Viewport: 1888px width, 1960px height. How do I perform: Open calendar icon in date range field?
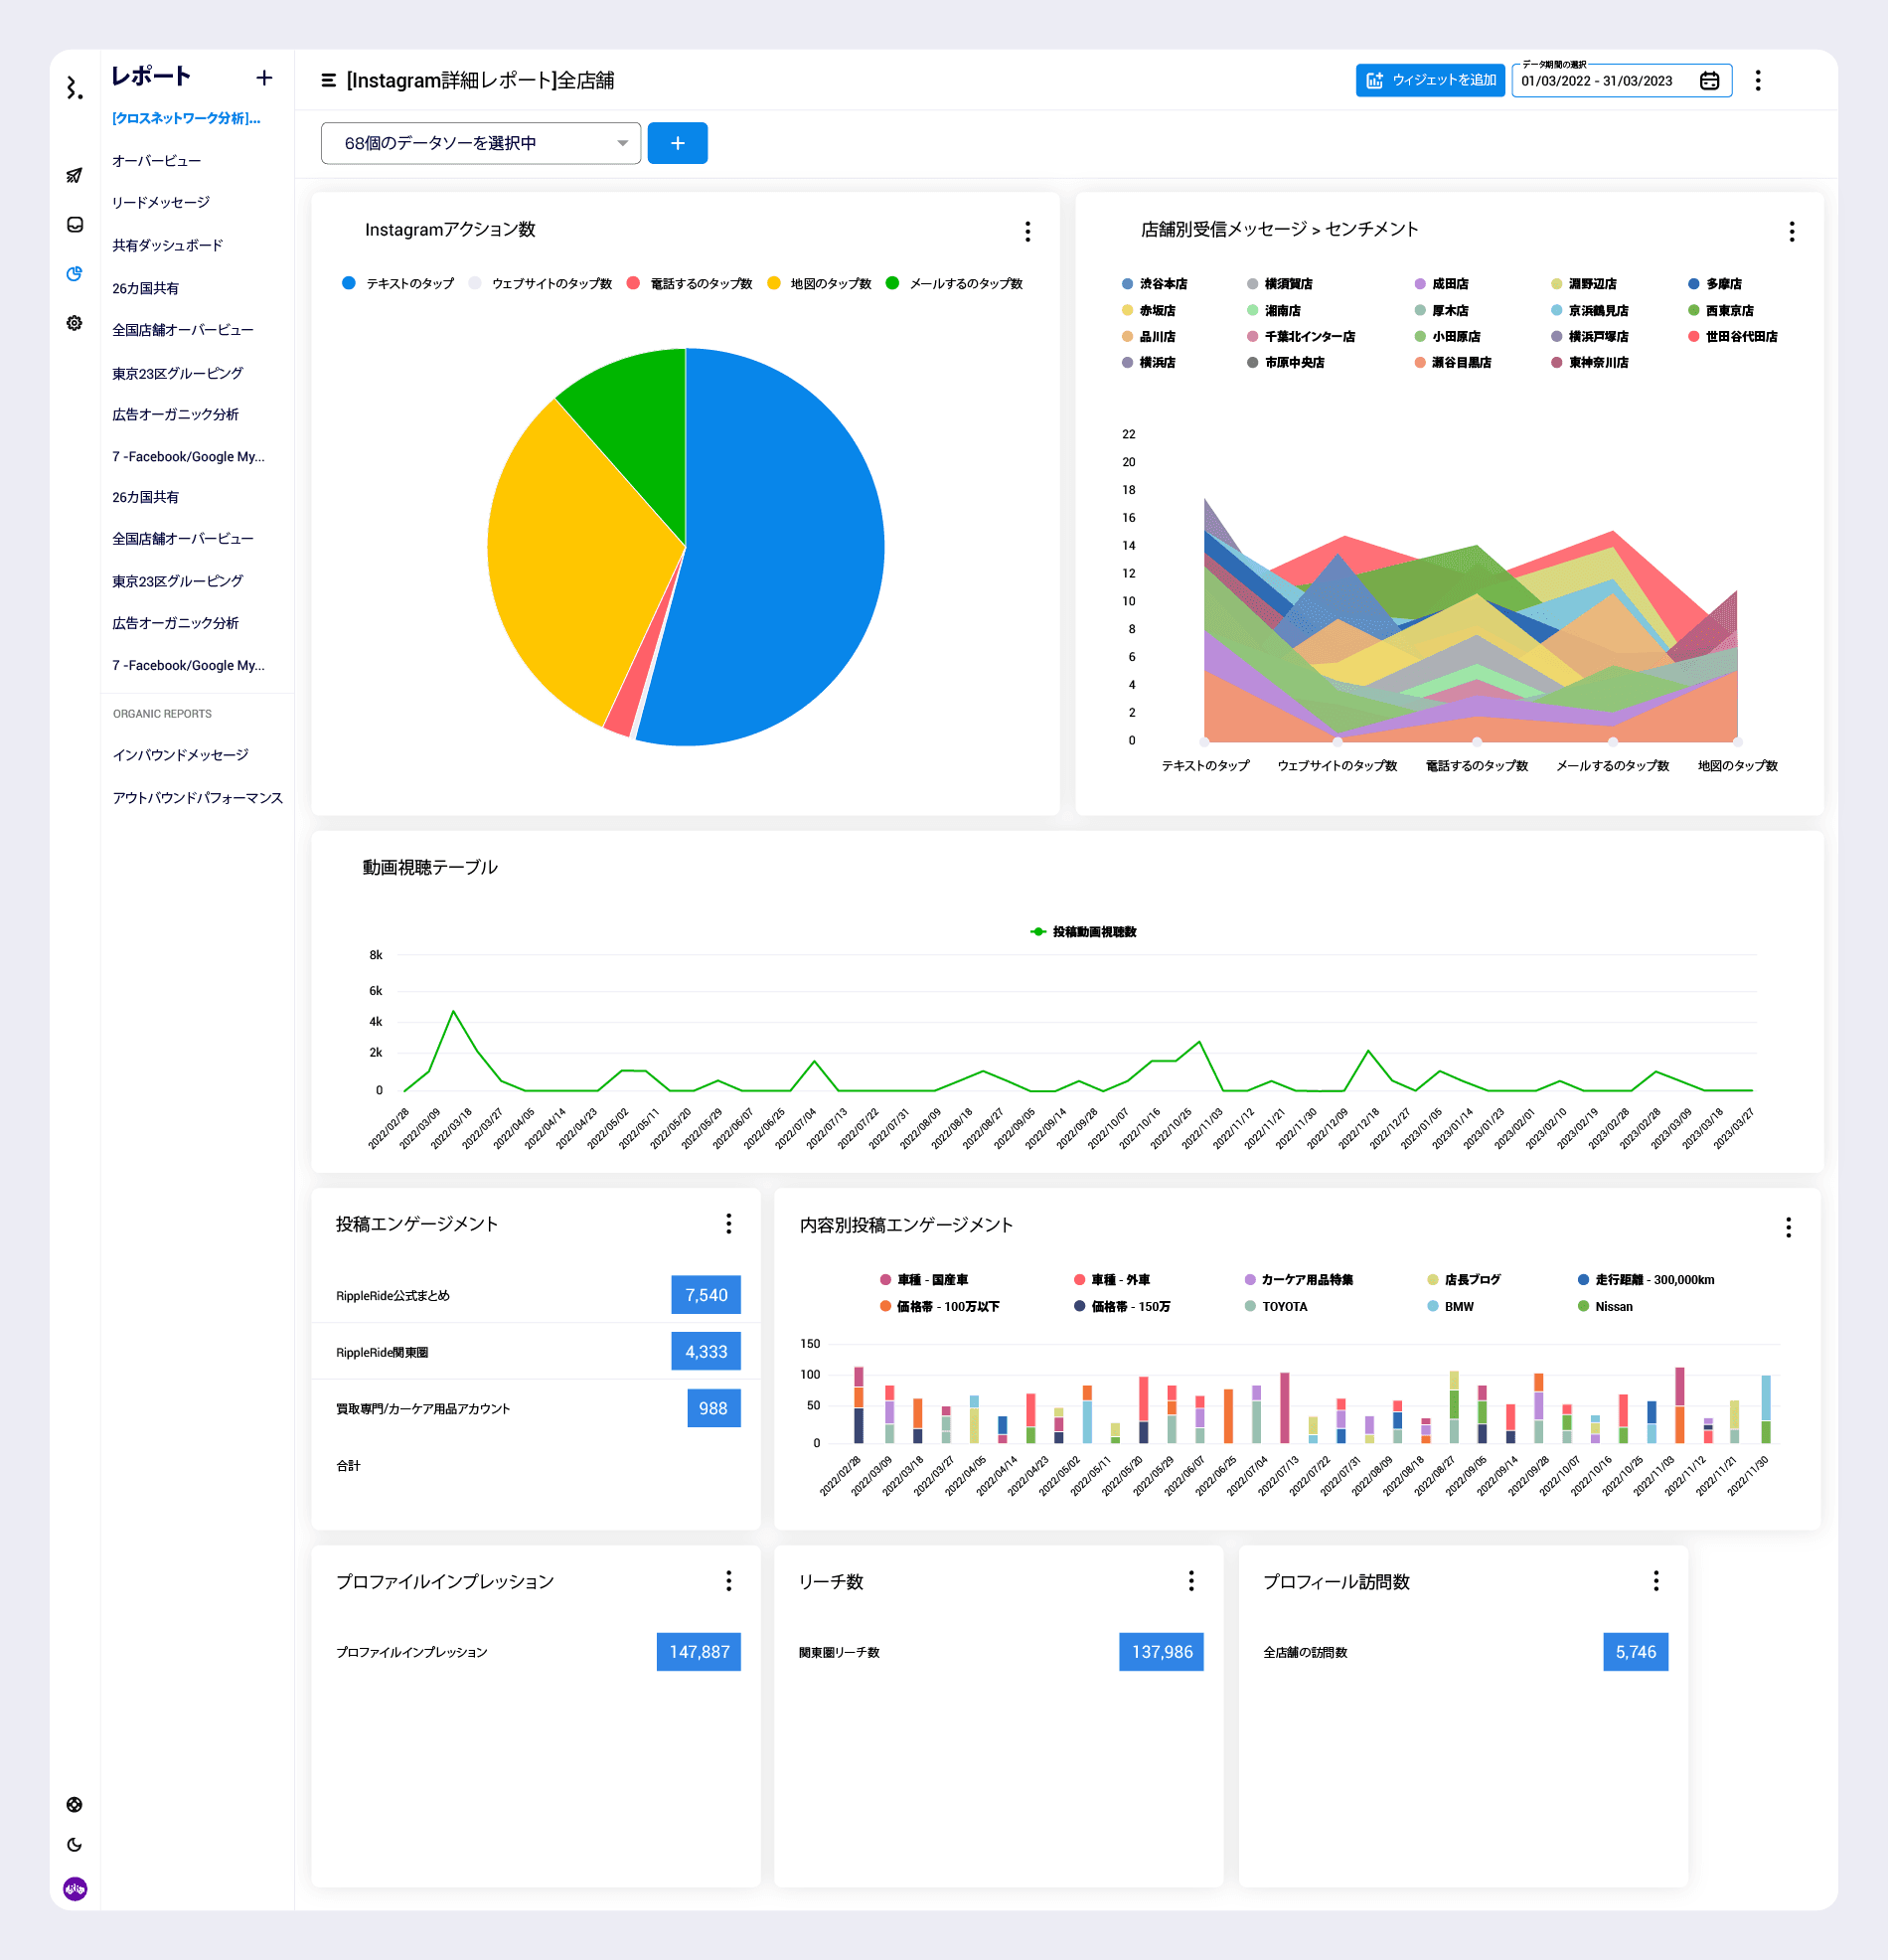1709,81
